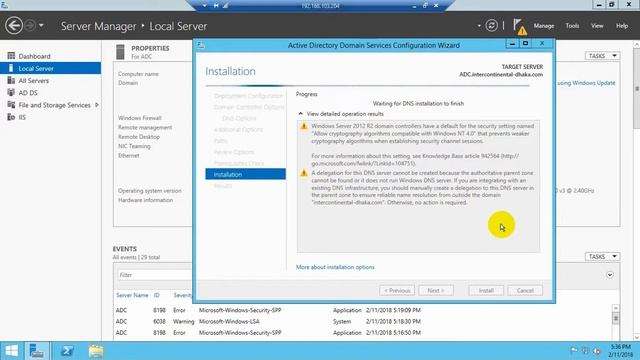Click the wizard title bar icon

201,45
